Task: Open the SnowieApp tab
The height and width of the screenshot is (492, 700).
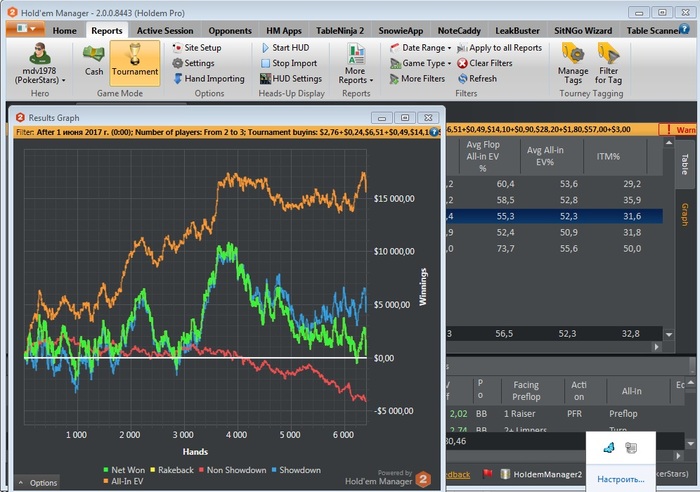Action: point(400,31)
